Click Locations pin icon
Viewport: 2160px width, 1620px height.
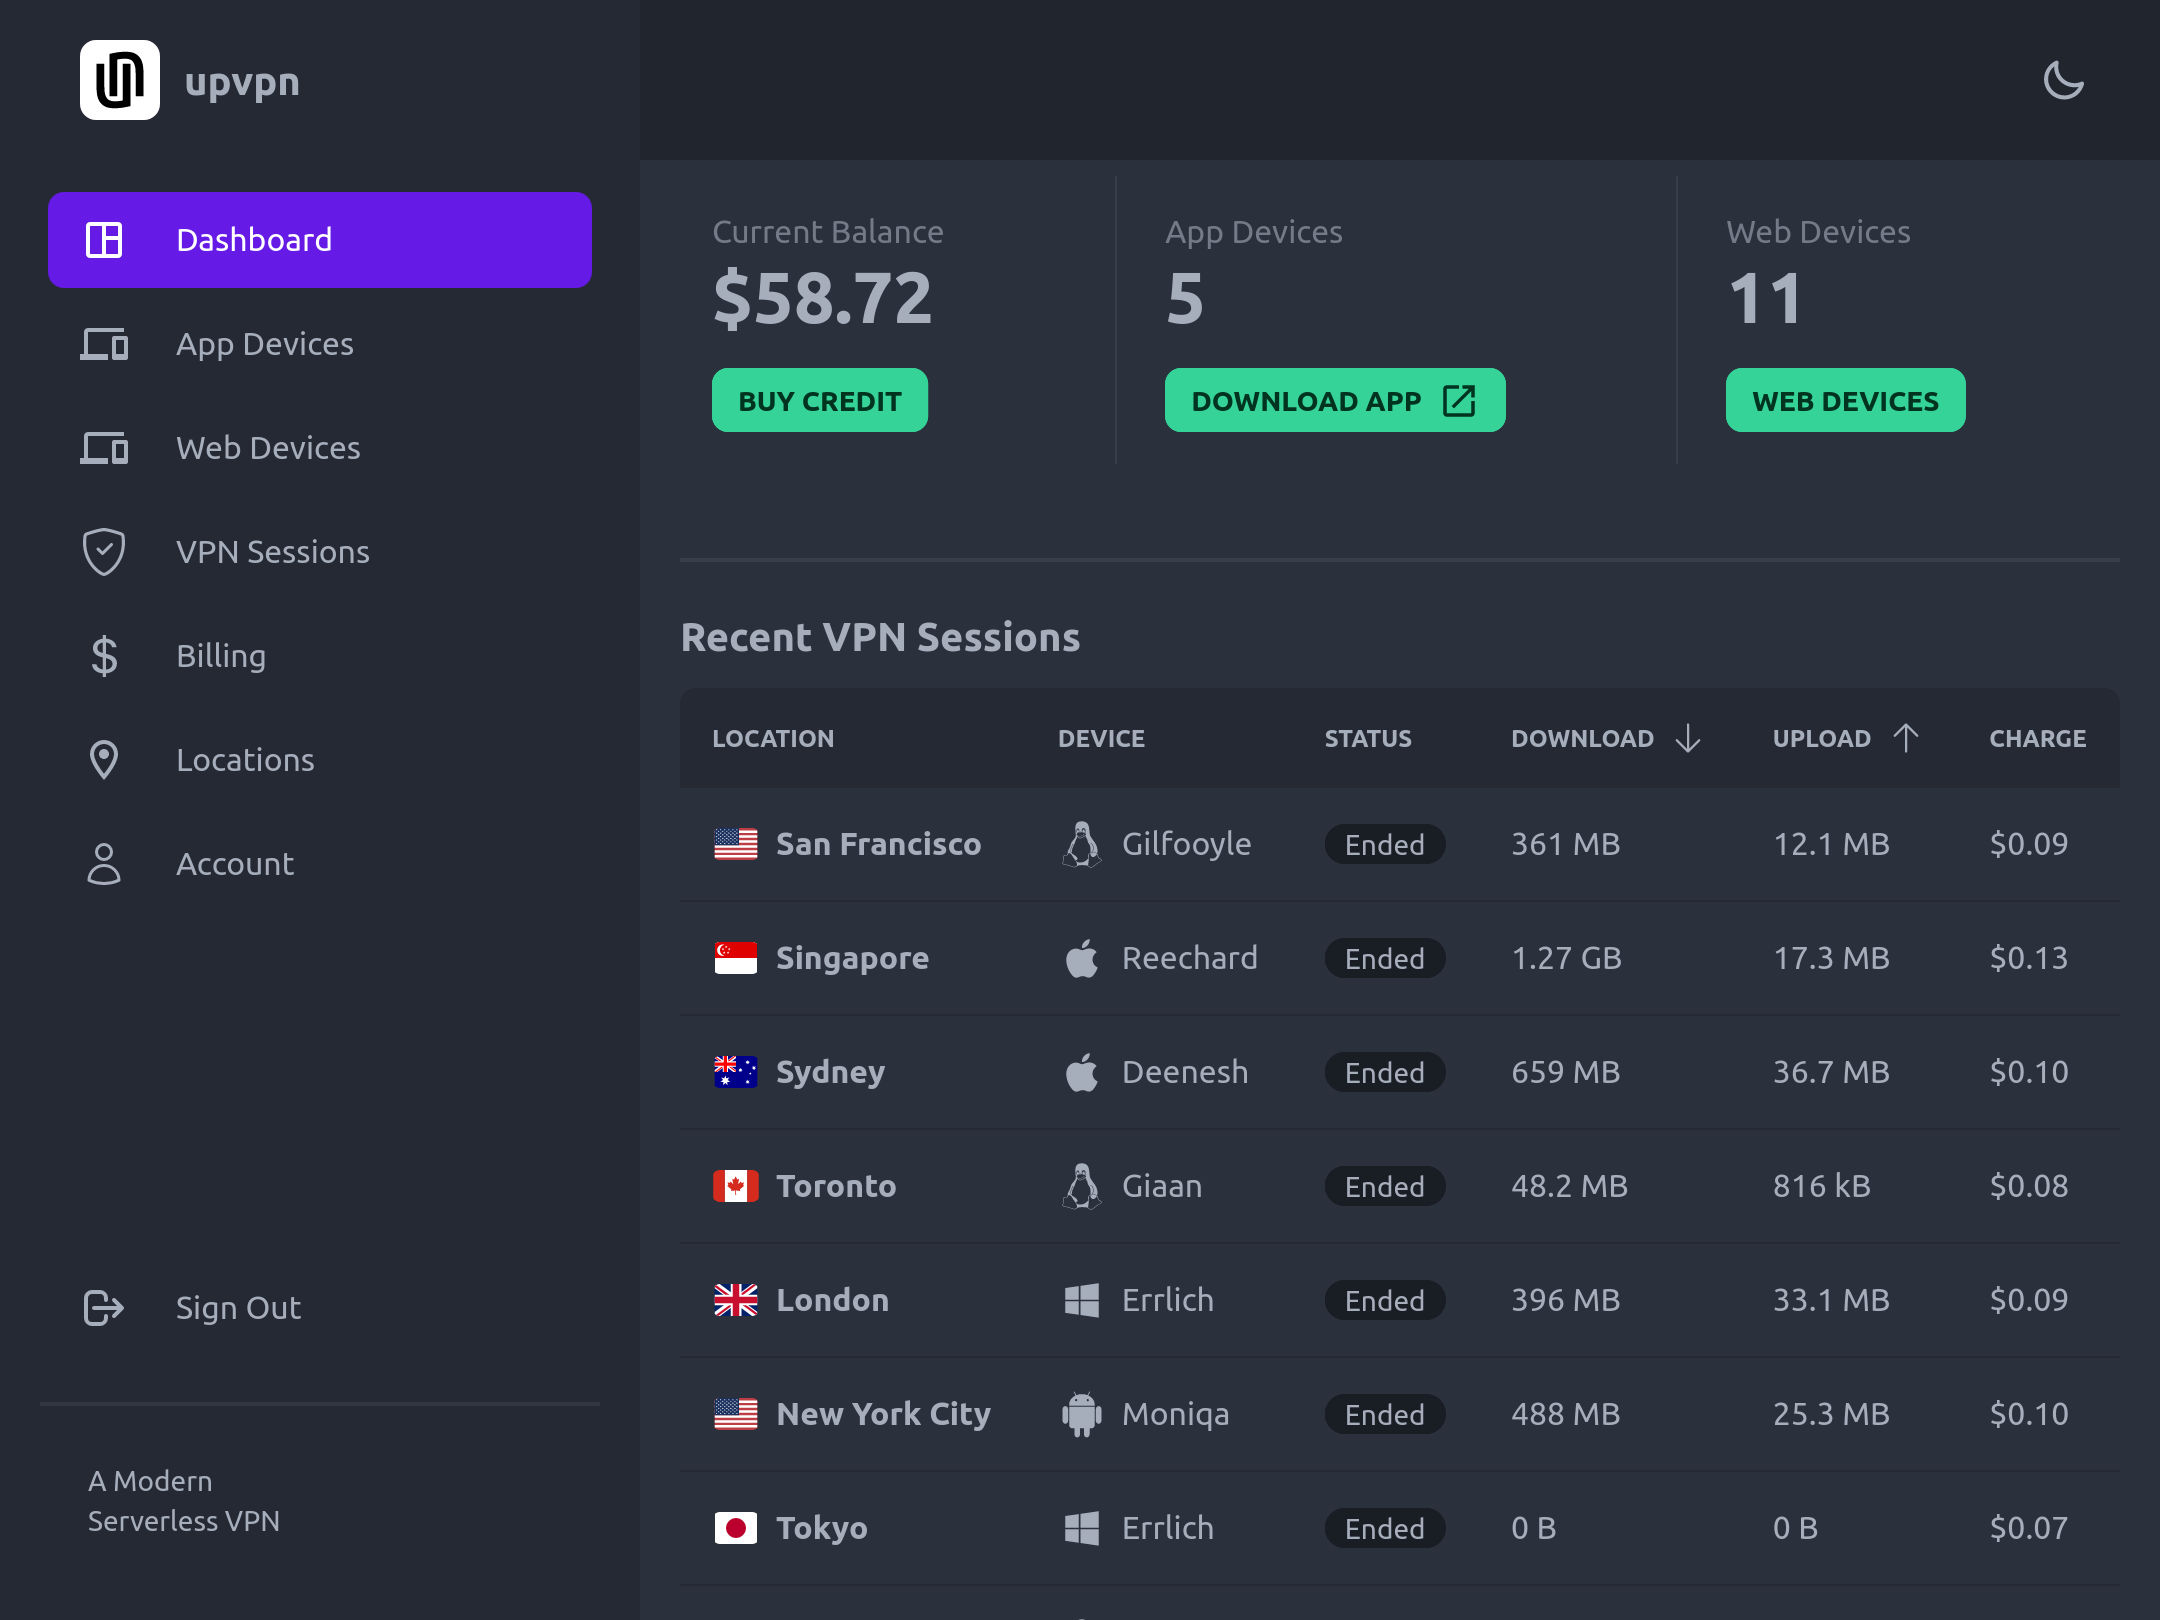104,760
